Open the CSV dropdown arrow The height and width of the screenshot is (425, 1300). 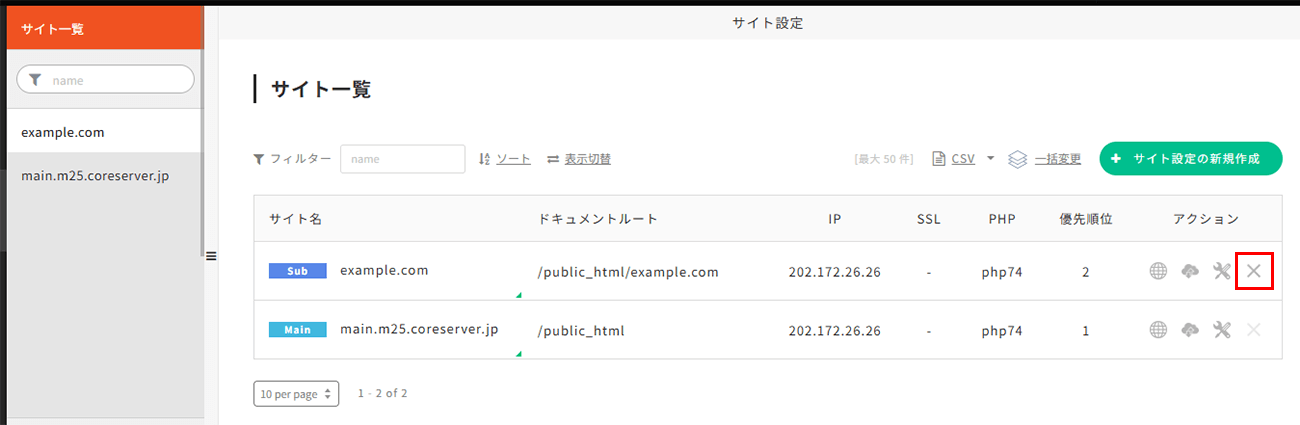tap(990, 158)
